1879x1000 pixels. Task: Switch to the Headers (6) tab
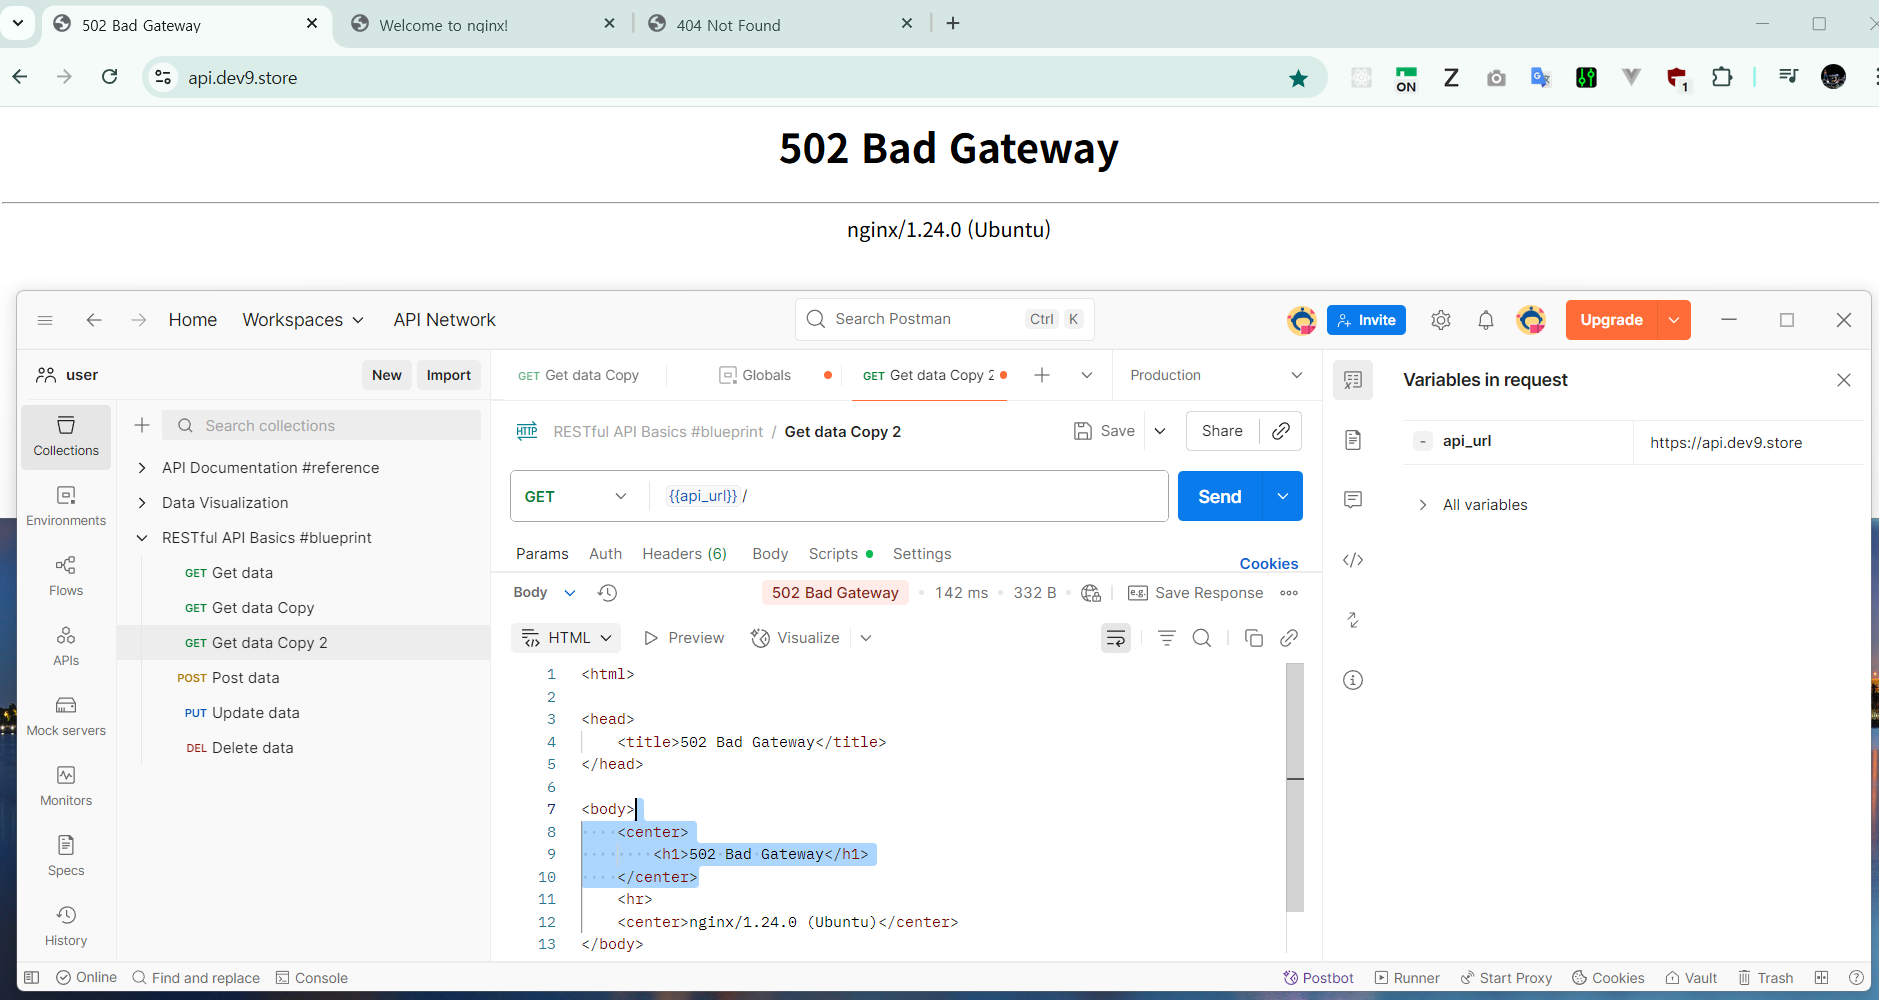pyautogui.click(x=684, y=554)
